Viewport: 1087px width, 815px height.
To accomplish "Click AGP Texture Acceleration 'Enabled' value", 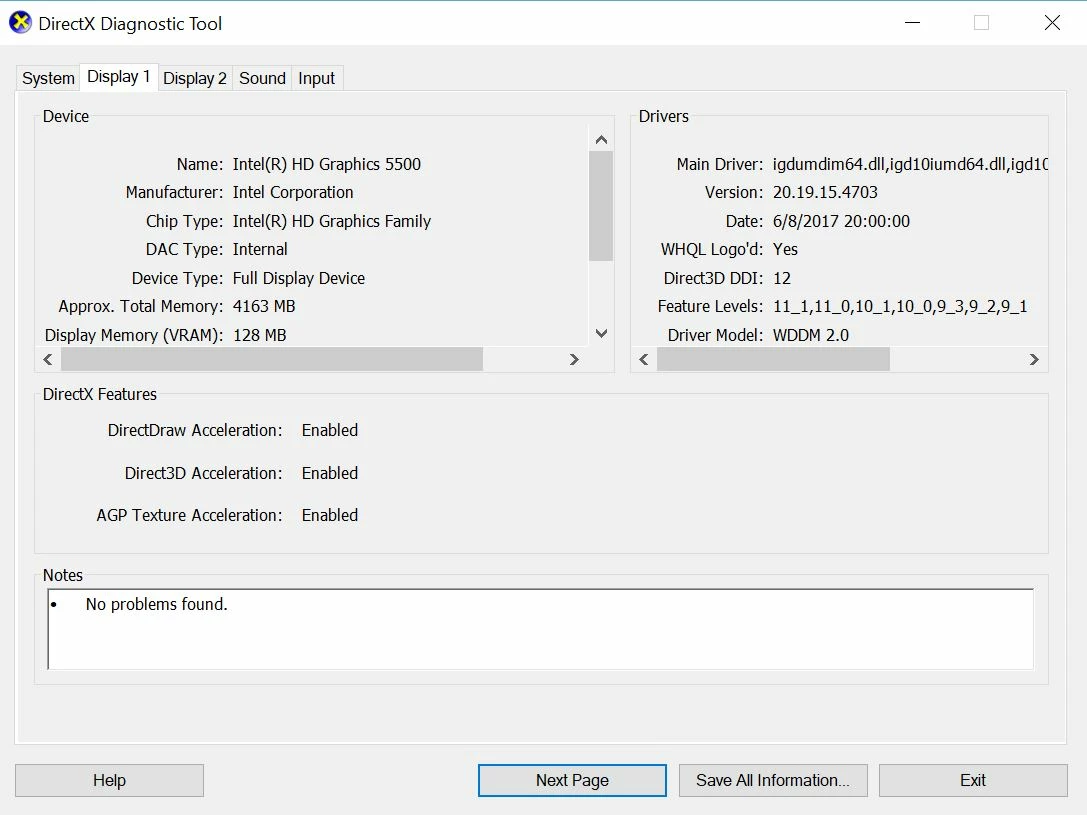I will [x=330, y=516].
